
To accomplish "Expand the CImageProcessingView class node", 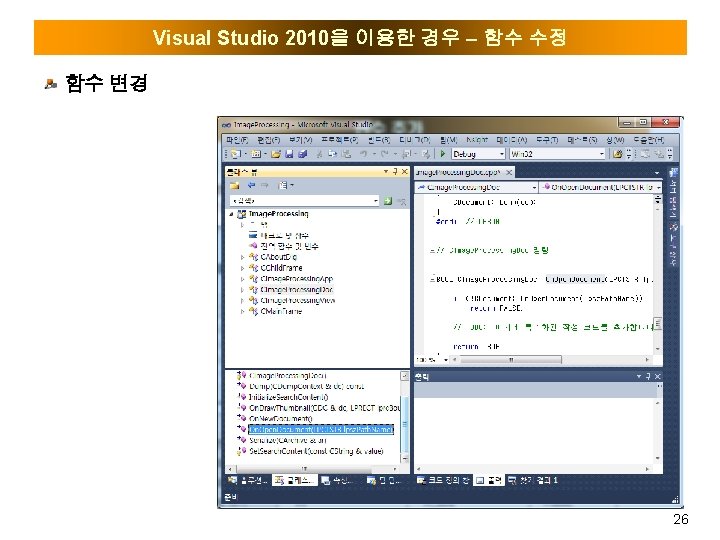I will tap(242, 301).
